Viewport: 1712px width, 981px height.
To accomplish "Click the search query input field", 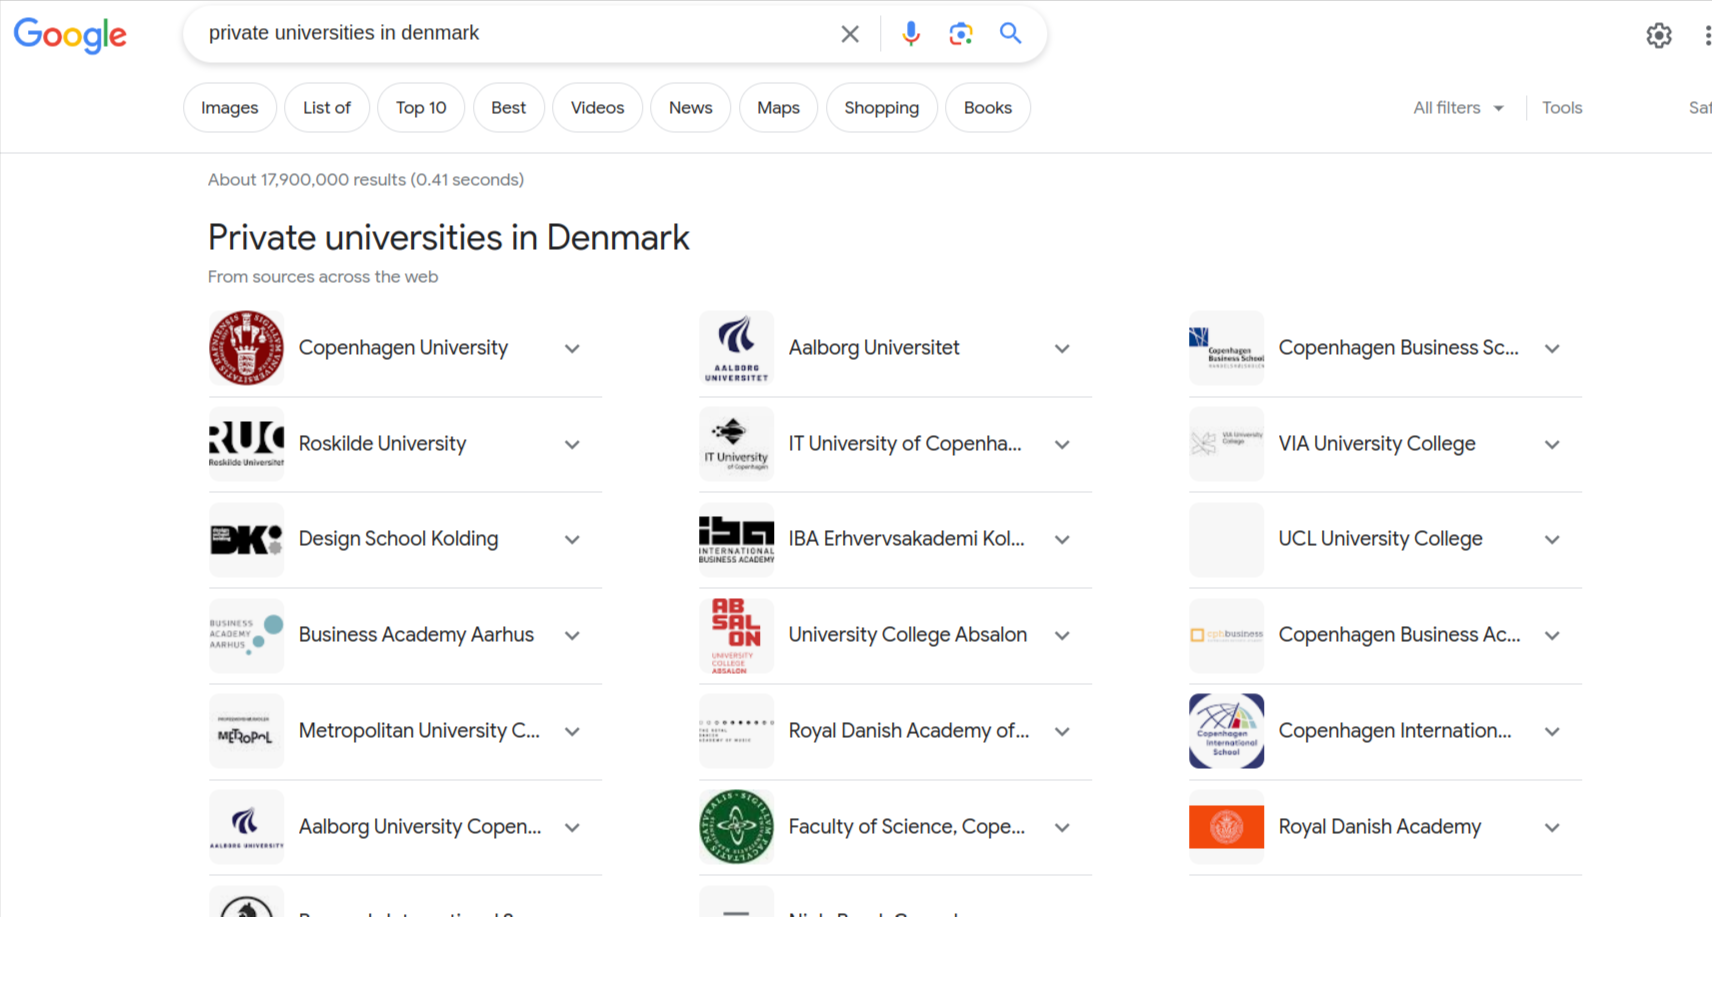I will tap(515, 33).
